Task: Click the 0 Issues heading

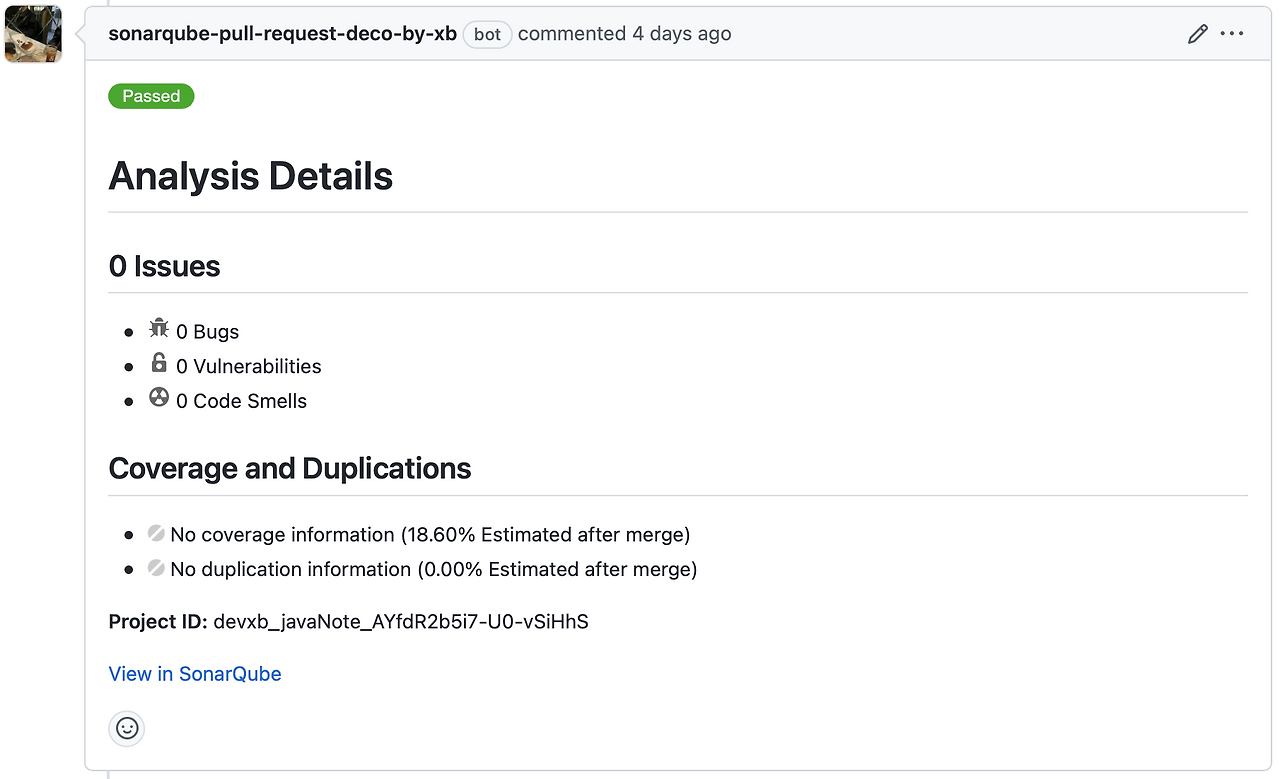Action: 164,266
